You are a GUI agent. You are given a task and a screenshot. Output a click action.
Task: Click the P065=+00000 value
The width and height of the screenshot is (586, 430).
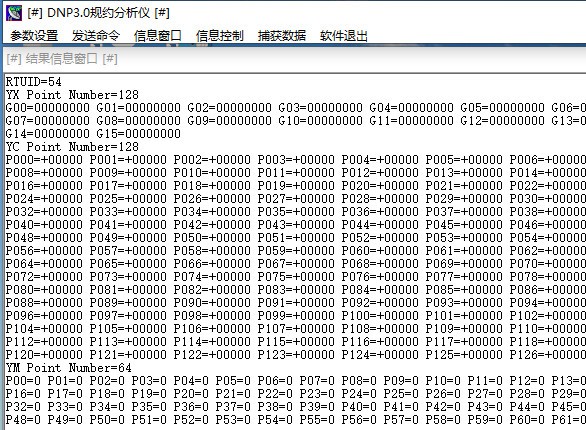128,264
